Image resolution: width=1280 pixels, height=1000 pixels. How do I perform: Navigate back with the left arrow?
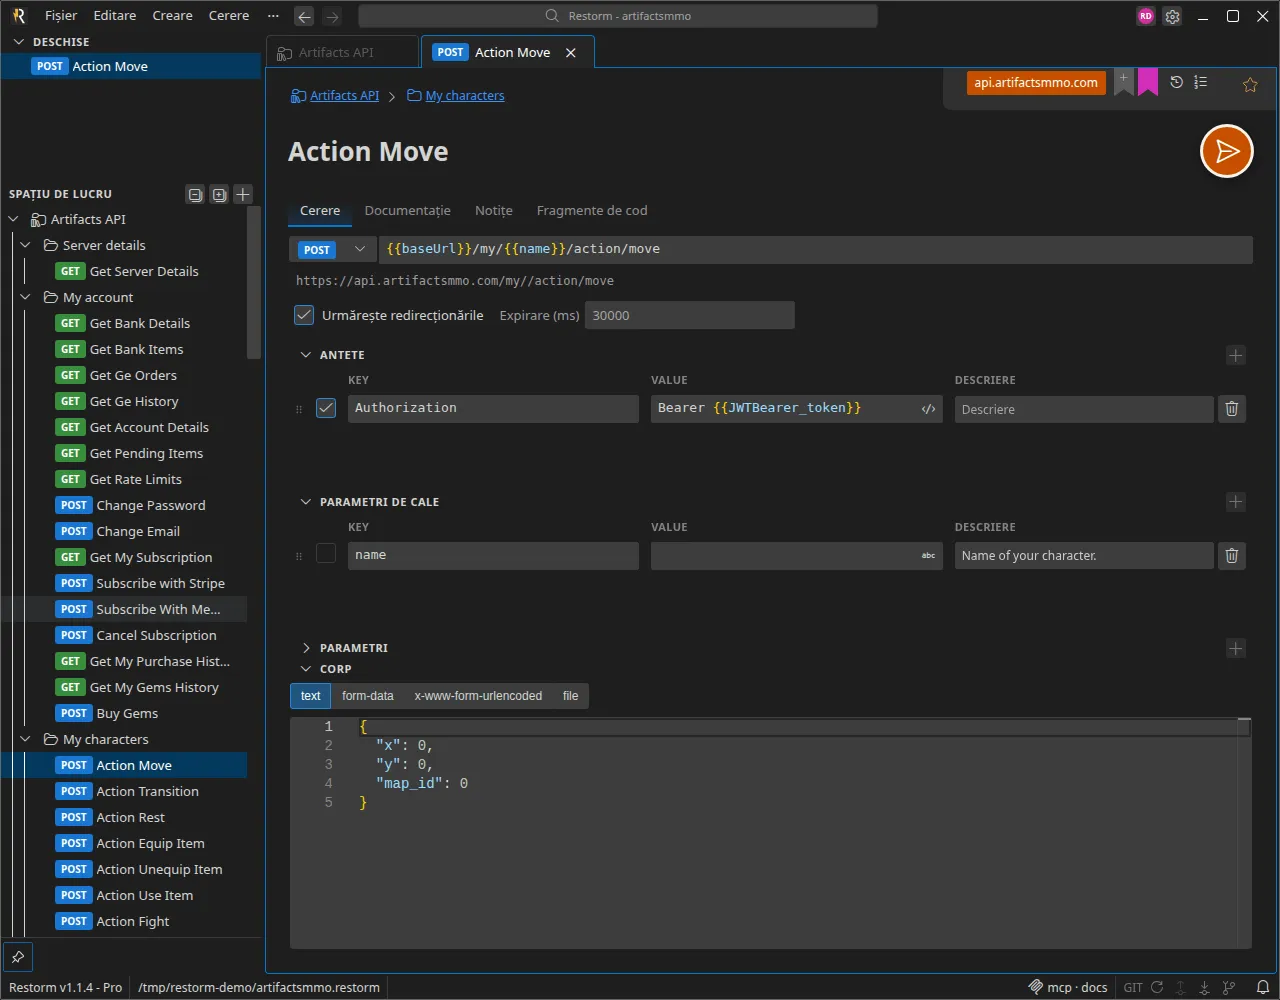(x=305, y=16)
